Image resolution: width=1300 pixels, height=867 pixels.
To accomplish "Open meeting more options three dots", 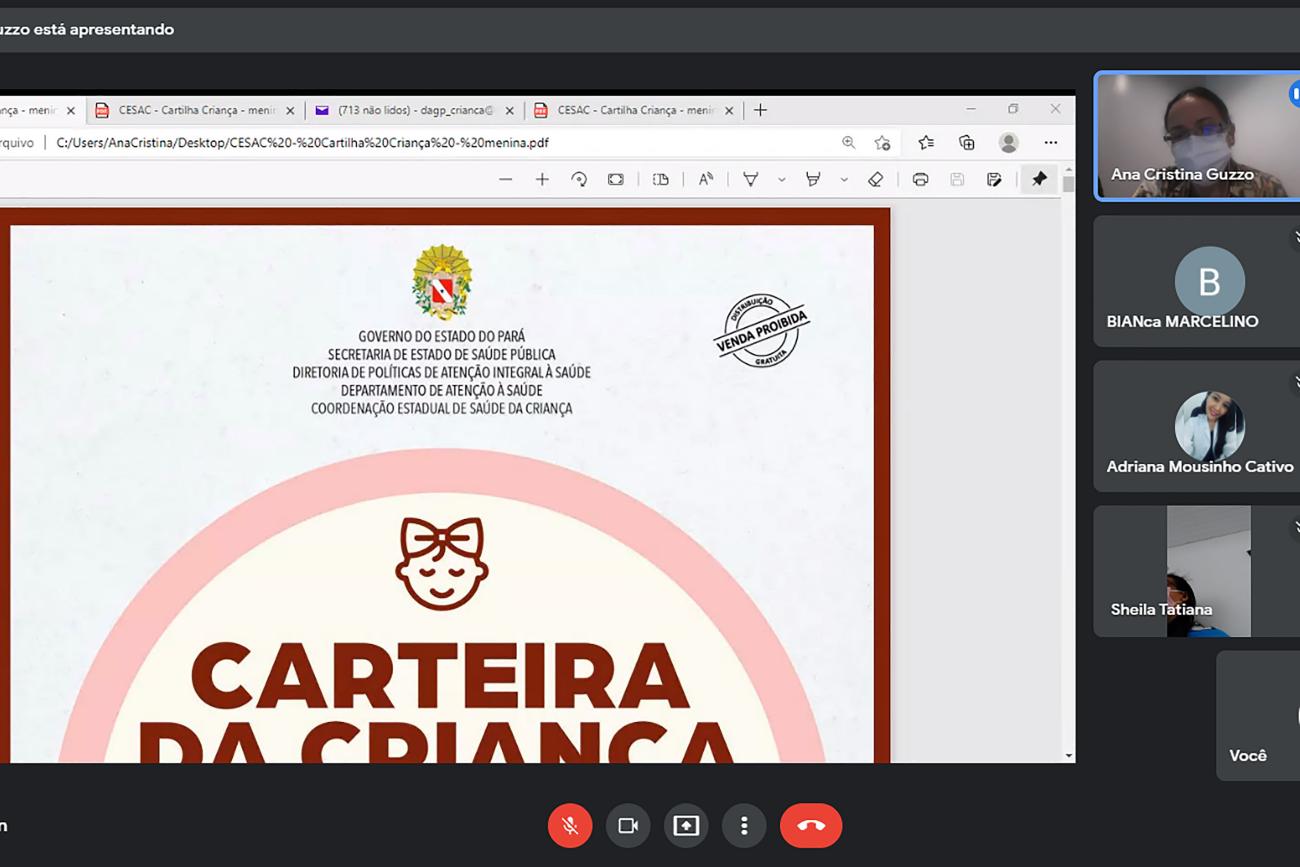I will pos(744,826).
